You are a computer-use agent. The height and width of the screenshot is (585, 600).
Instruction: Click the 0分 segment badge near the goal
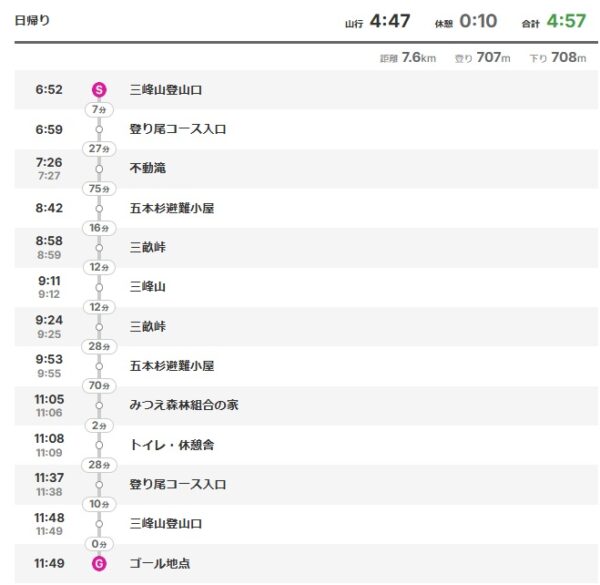coord(98,544)
